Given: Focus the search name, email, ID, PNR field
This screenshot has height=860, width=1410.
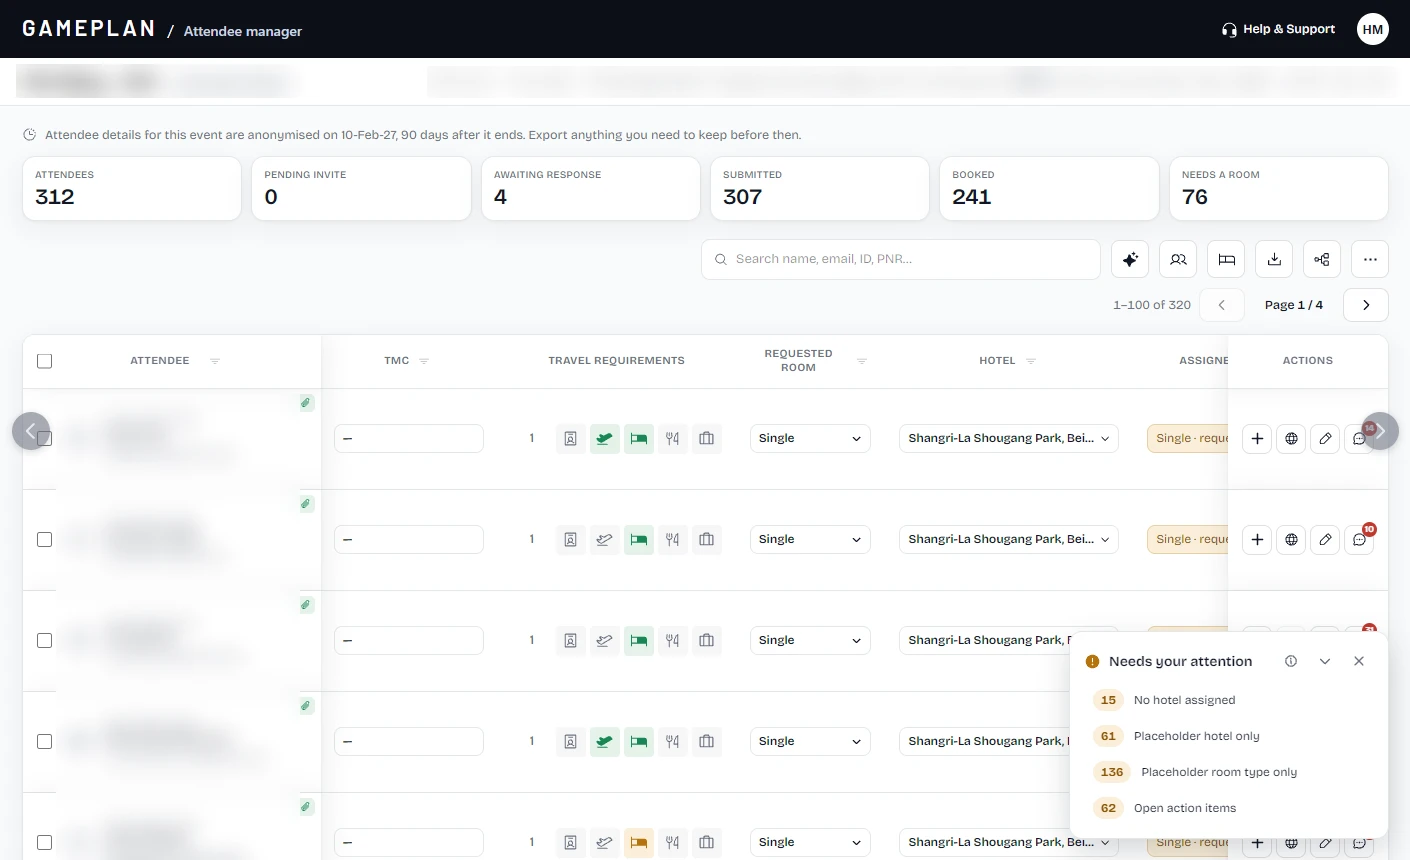Looking at the screenshot, I should pos(901,259).
